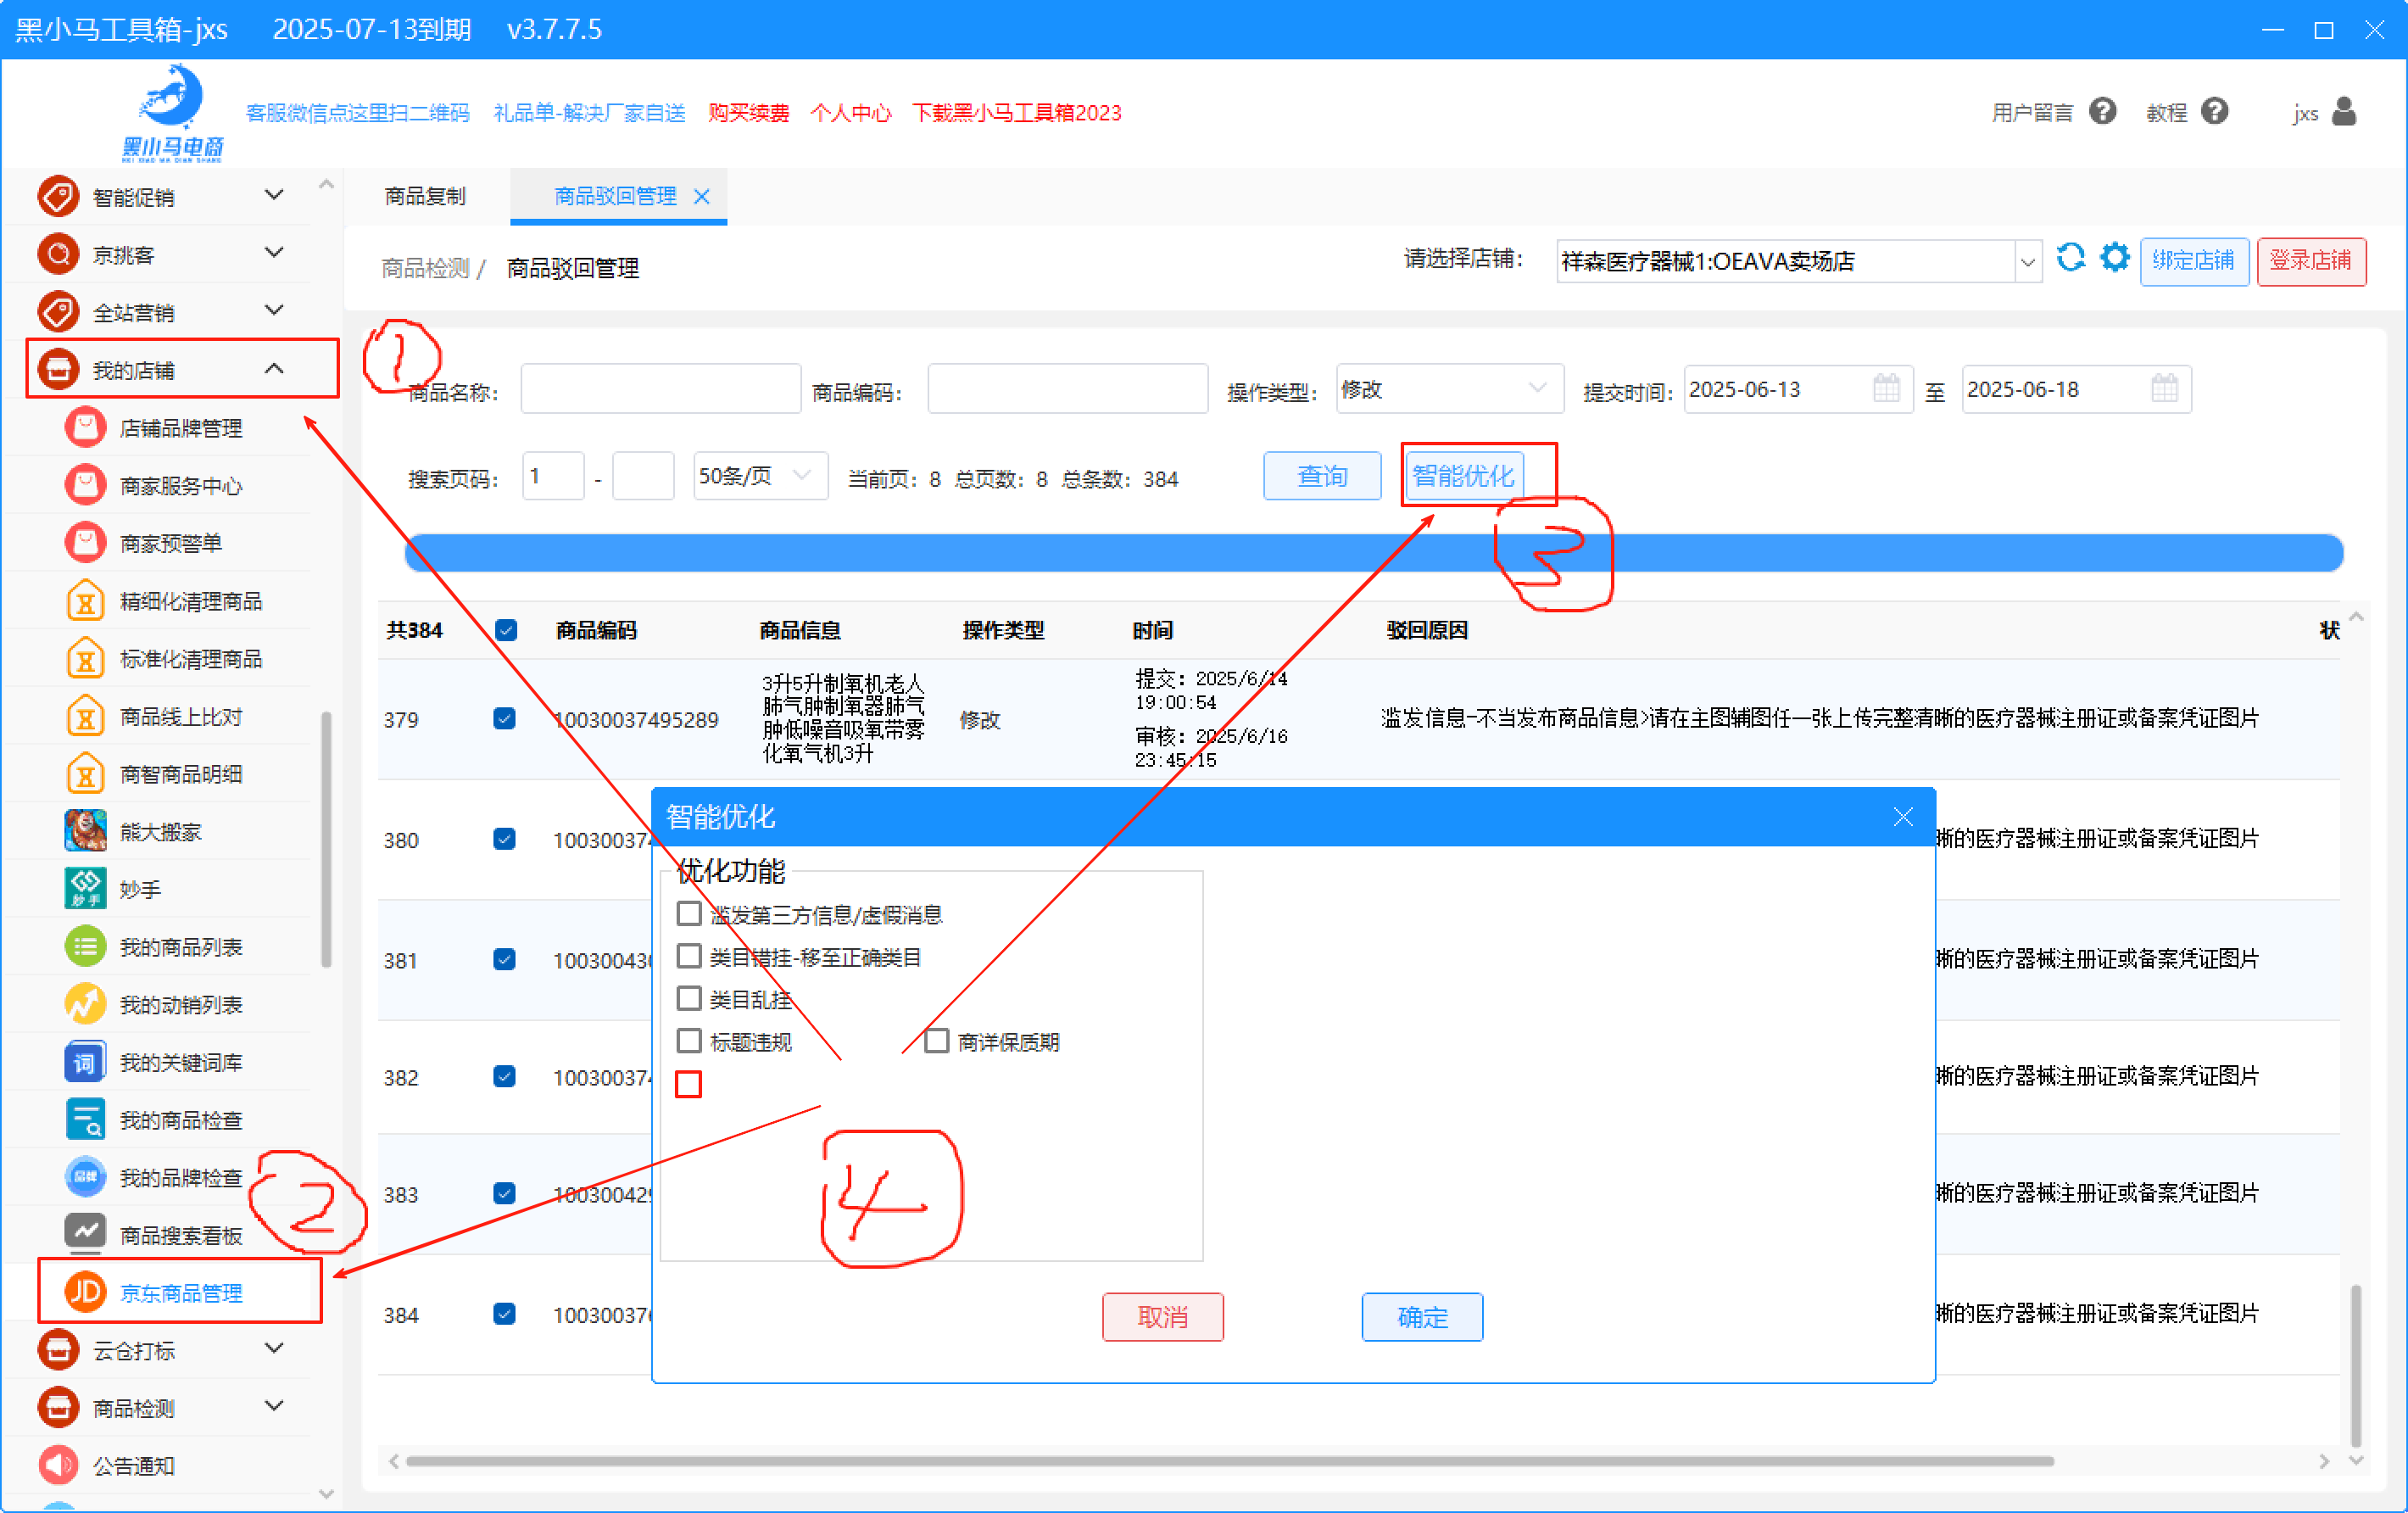Image resolution: width=2408 pixels, height=1513 pixels.
Task: Click the jxs user profile icon
Action: point(2344,111)
